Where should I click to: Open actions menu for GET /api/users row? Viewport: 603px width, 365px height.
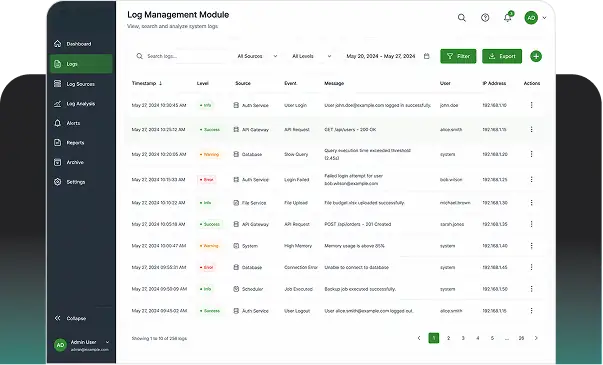pyautogui.click(x=531, y=130)
